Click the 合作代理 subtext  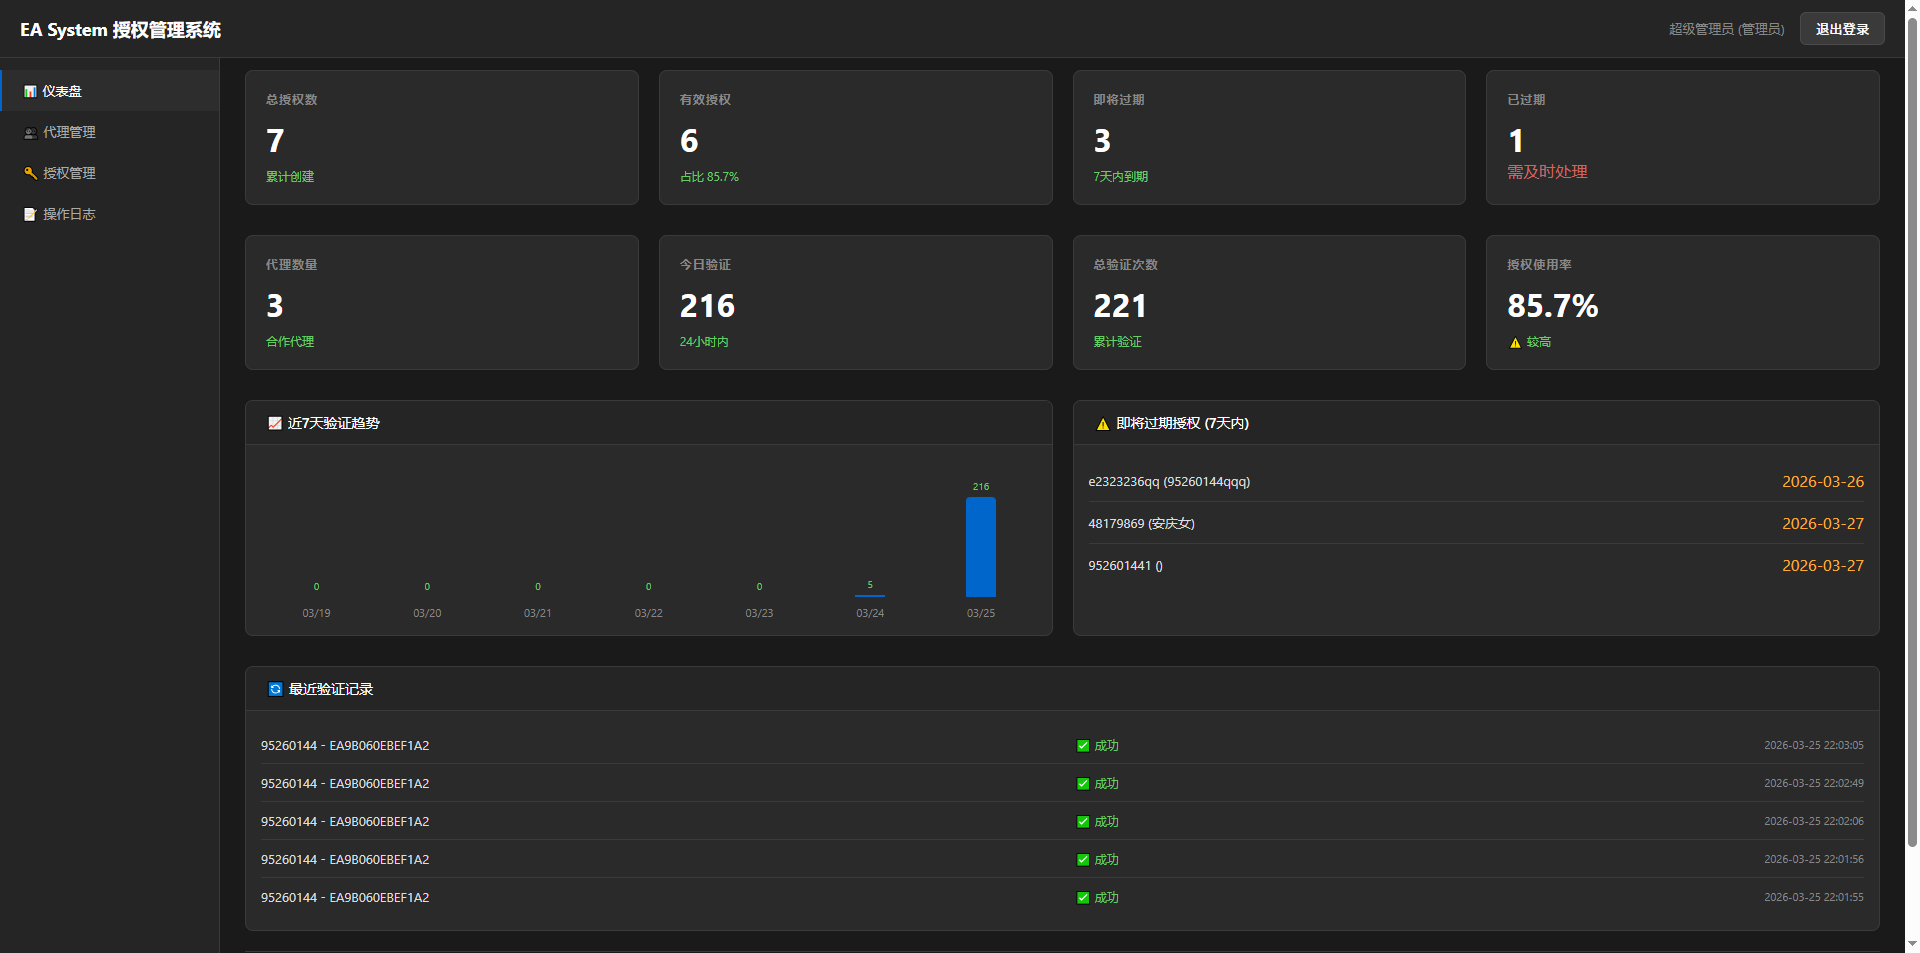[290, 342]
